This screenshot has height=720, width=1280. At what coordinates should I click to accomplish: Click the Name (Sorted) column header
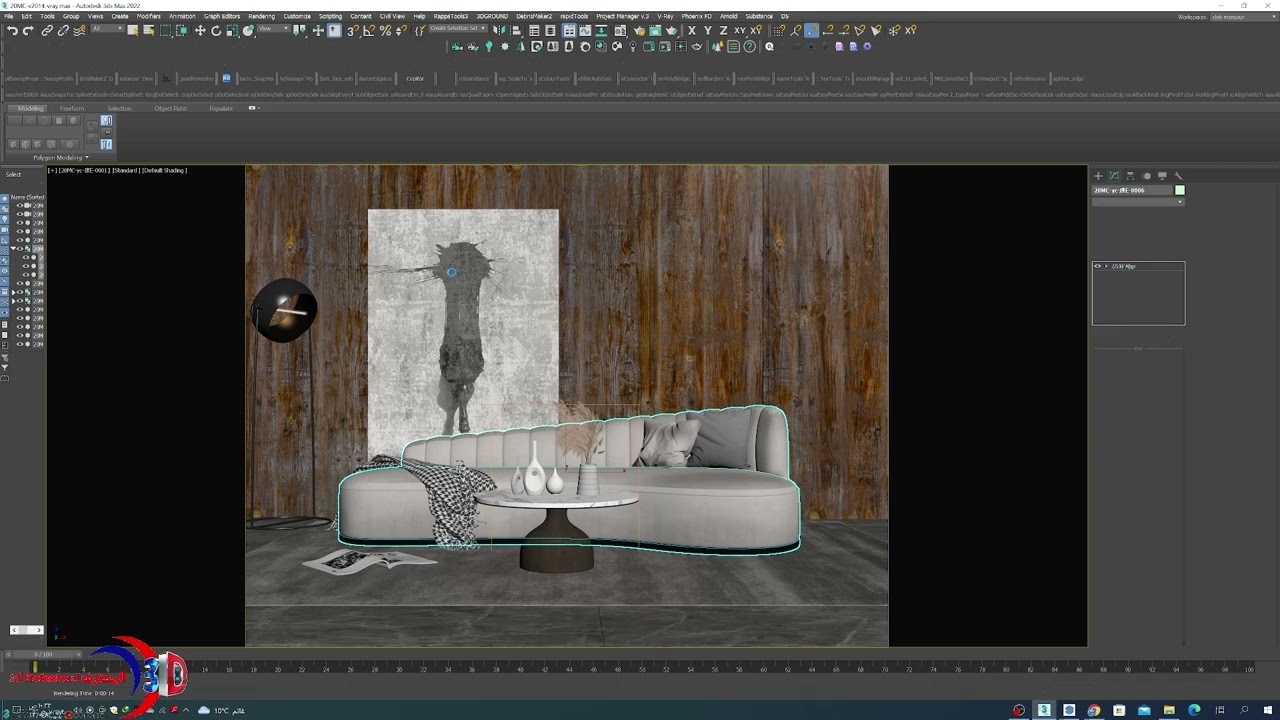(x=28, y=197)
